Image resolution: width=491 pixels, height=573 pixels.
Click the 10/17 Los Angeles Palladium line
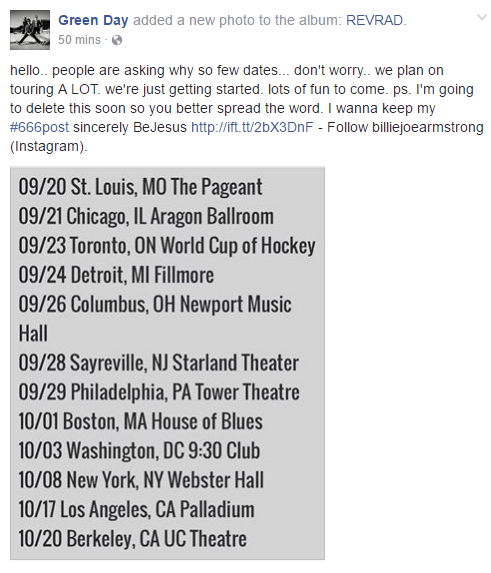137,509
